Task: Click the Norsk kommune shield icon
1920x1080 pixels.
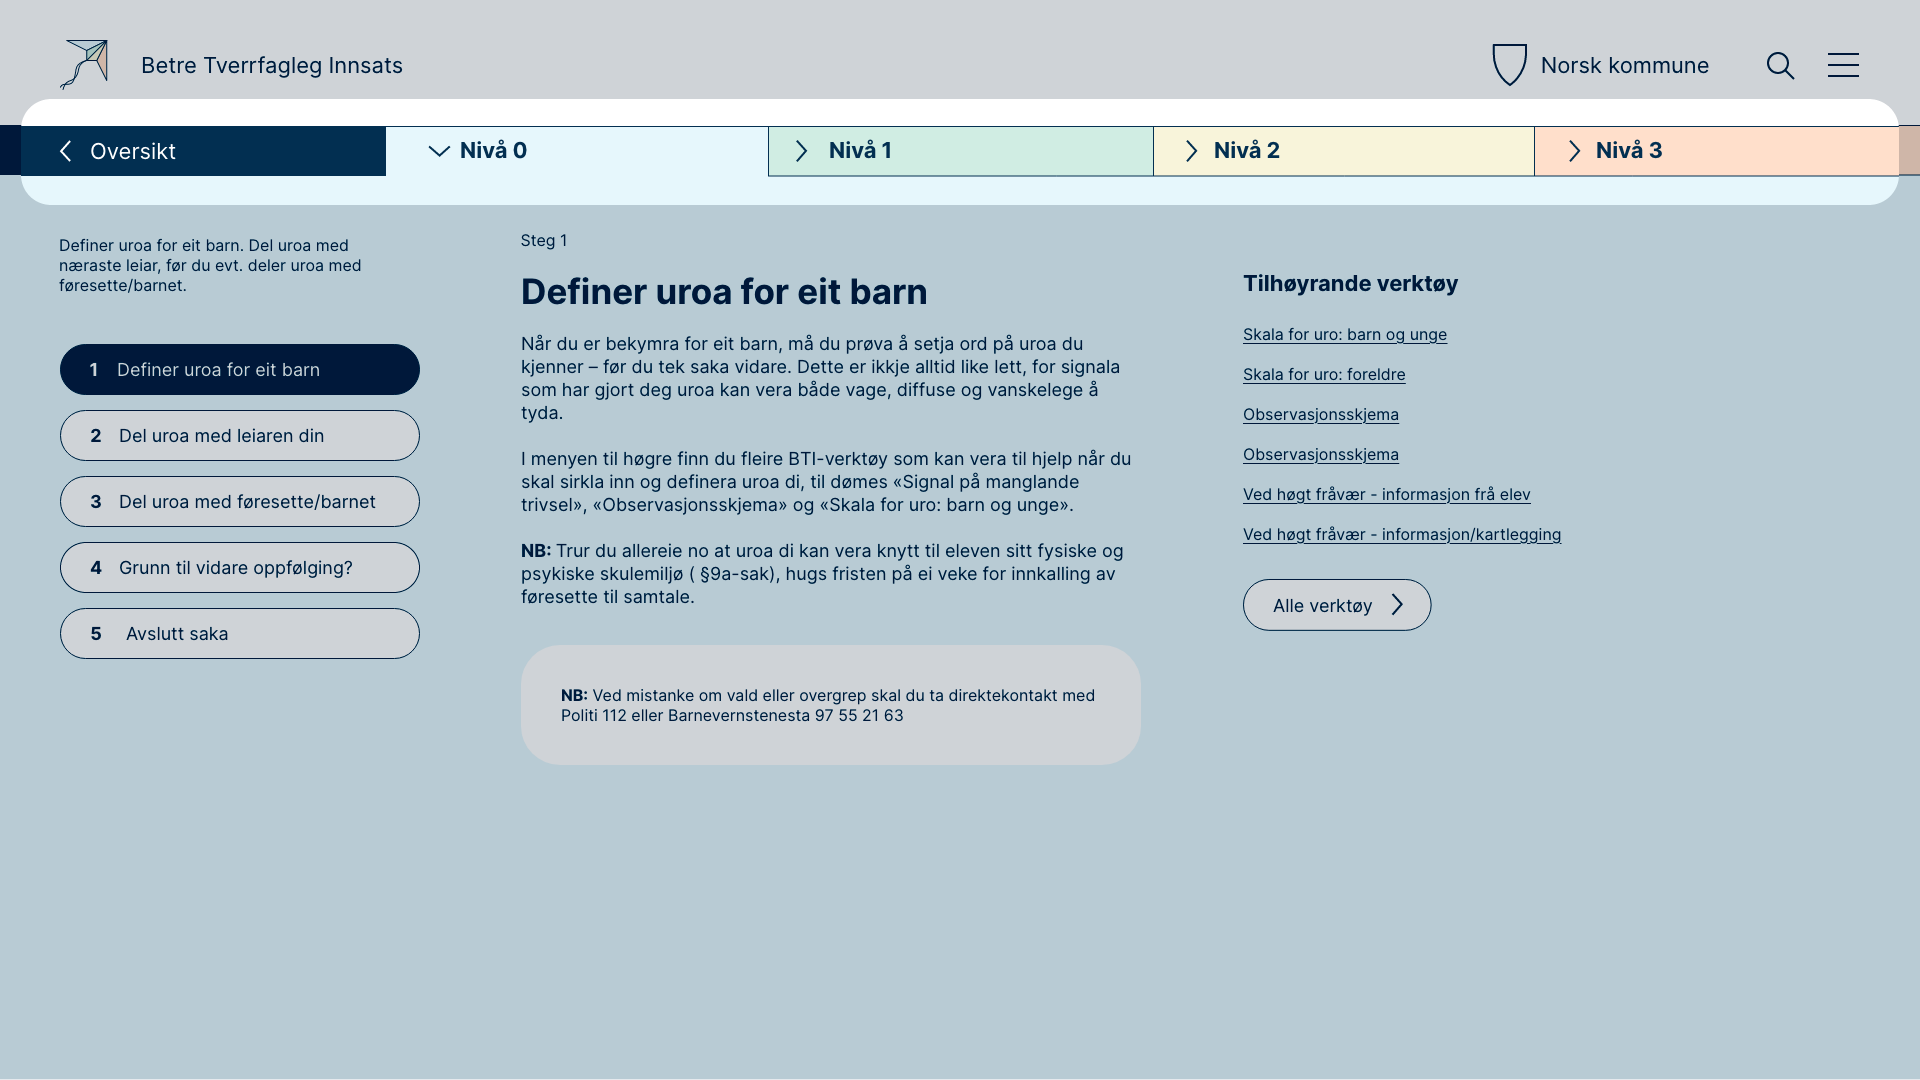Action: click(1509, 65)
